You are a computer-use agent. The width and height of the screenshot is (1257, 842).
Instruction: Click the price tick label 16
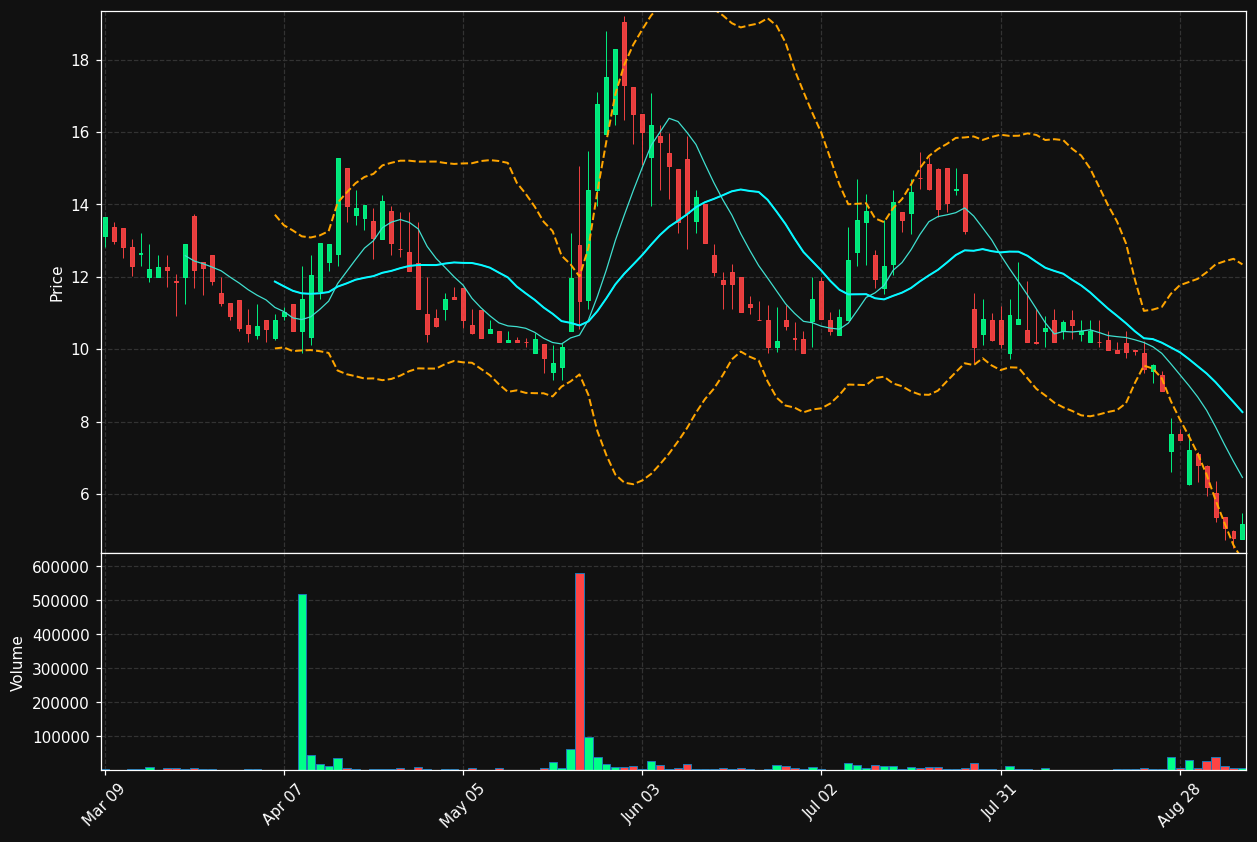point(80,133)
